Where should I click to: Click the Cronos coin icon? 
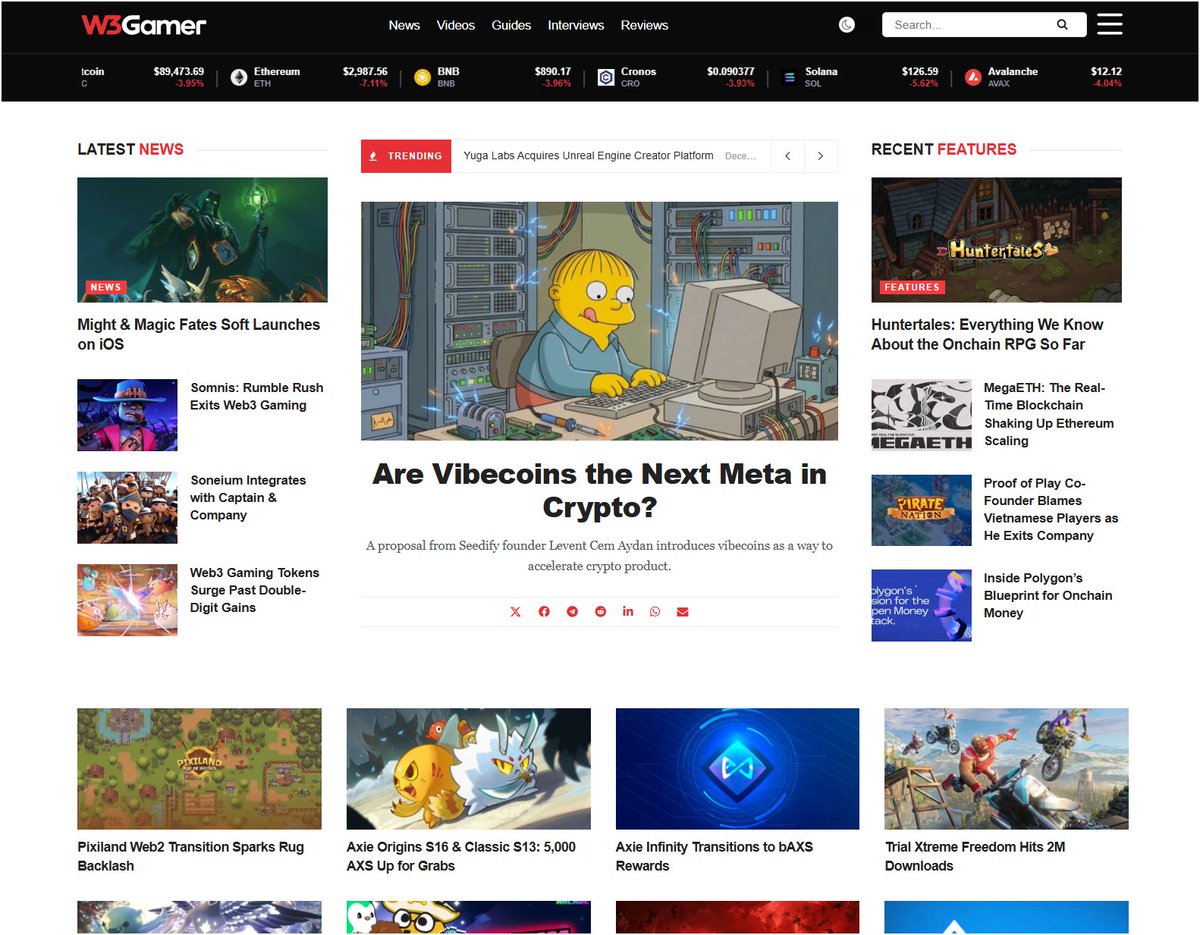[x=606, y=77]
